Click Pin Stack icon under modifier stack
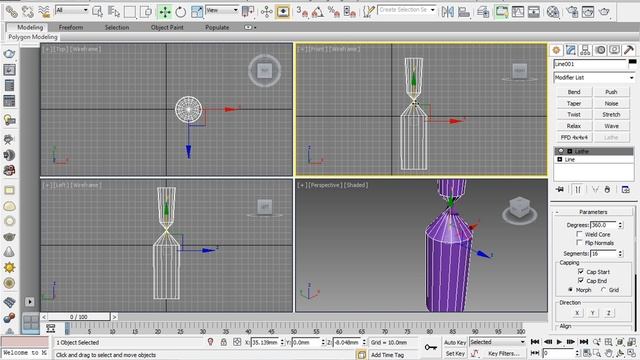Screen dimensions: 640x360 560,189
